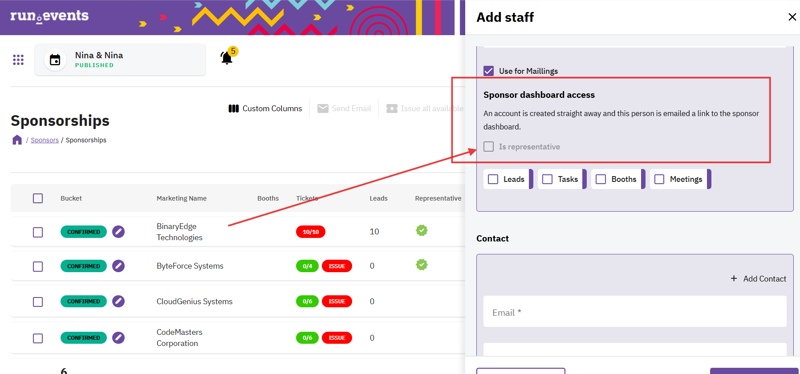This screenshot has width=800, height=374.
Task: Click CloudGenius Systems marketing name
Action: click(x=194, y=301)
